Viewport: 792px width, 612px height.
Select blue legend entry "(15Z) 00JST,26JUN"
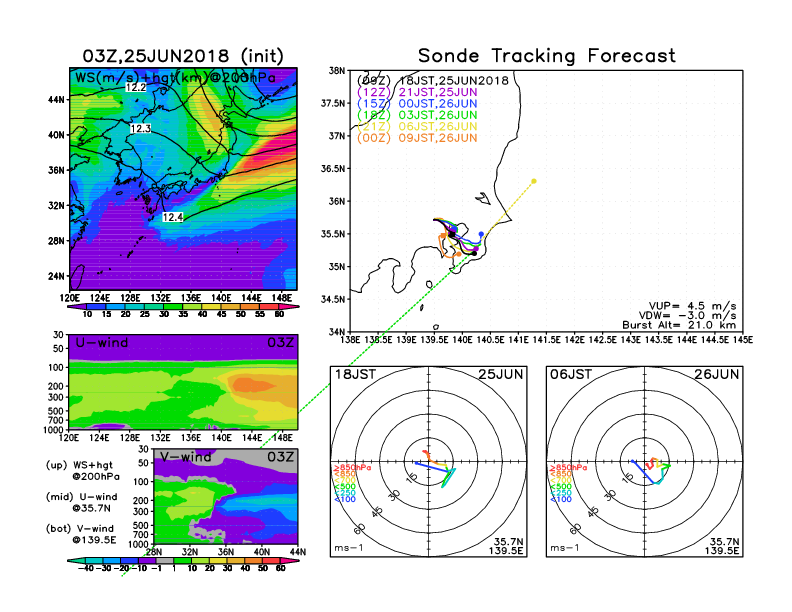tap(417, 104)
